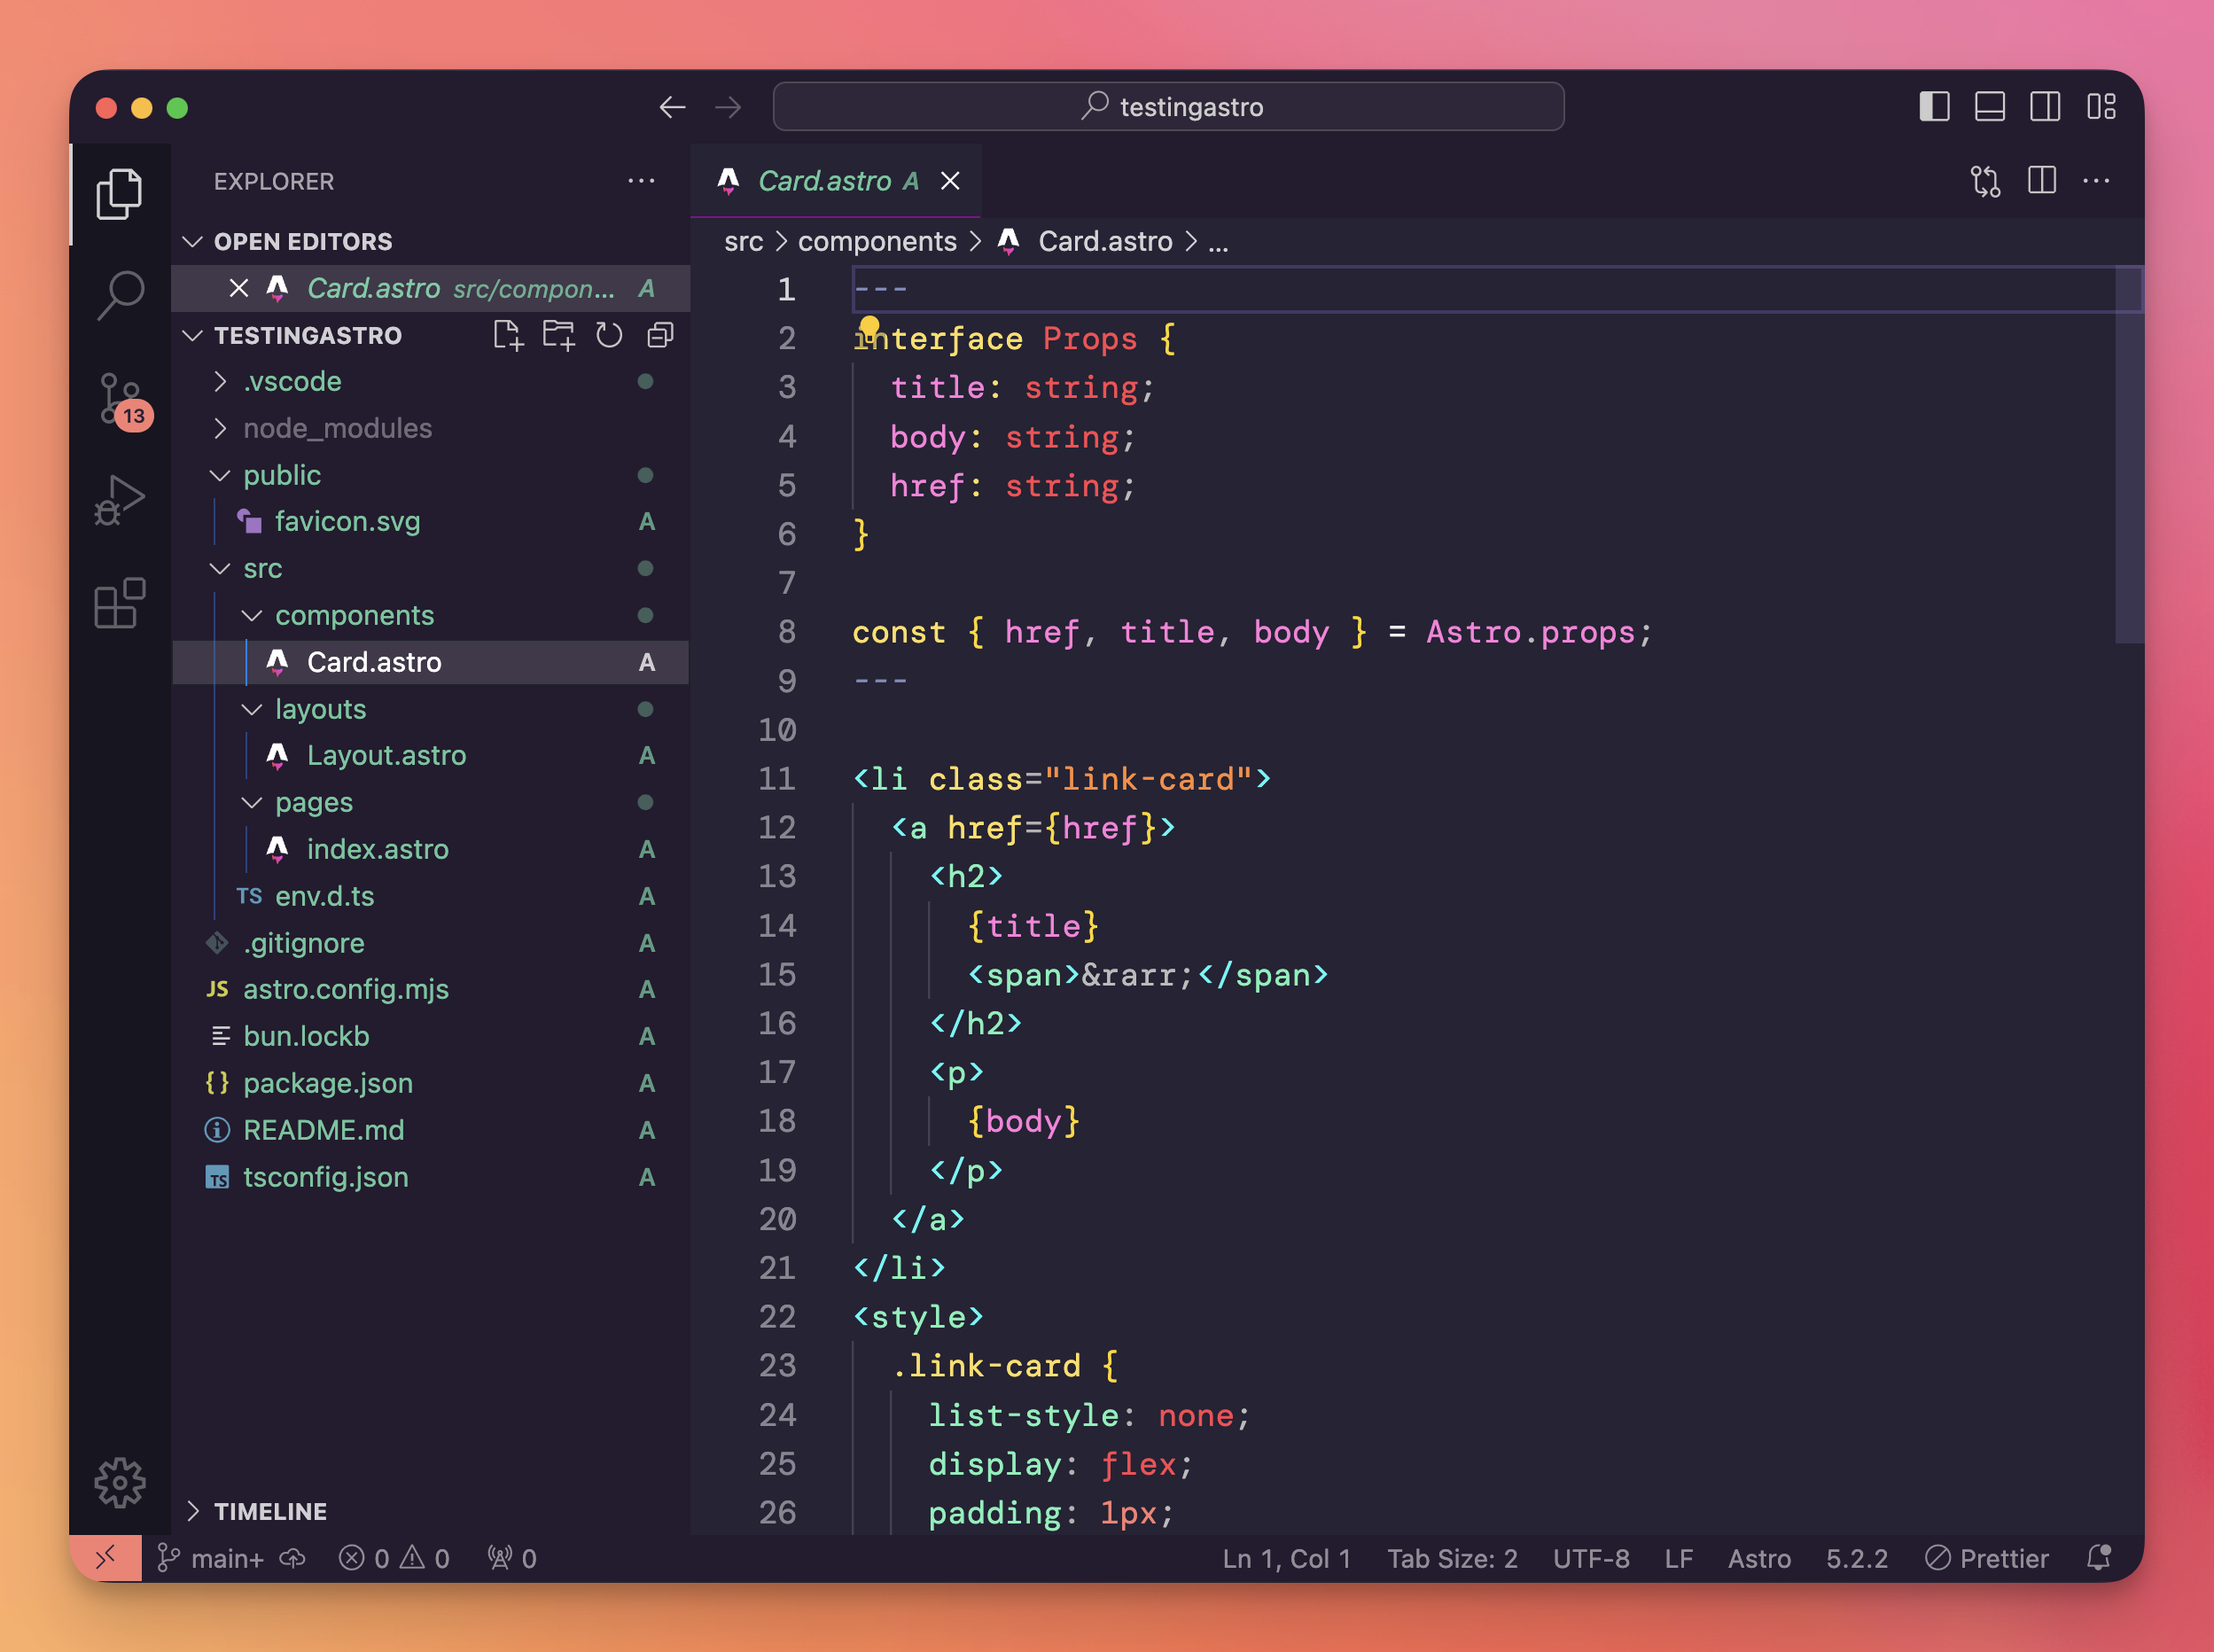Expand the TIMELINE section

pos(270,1511)
